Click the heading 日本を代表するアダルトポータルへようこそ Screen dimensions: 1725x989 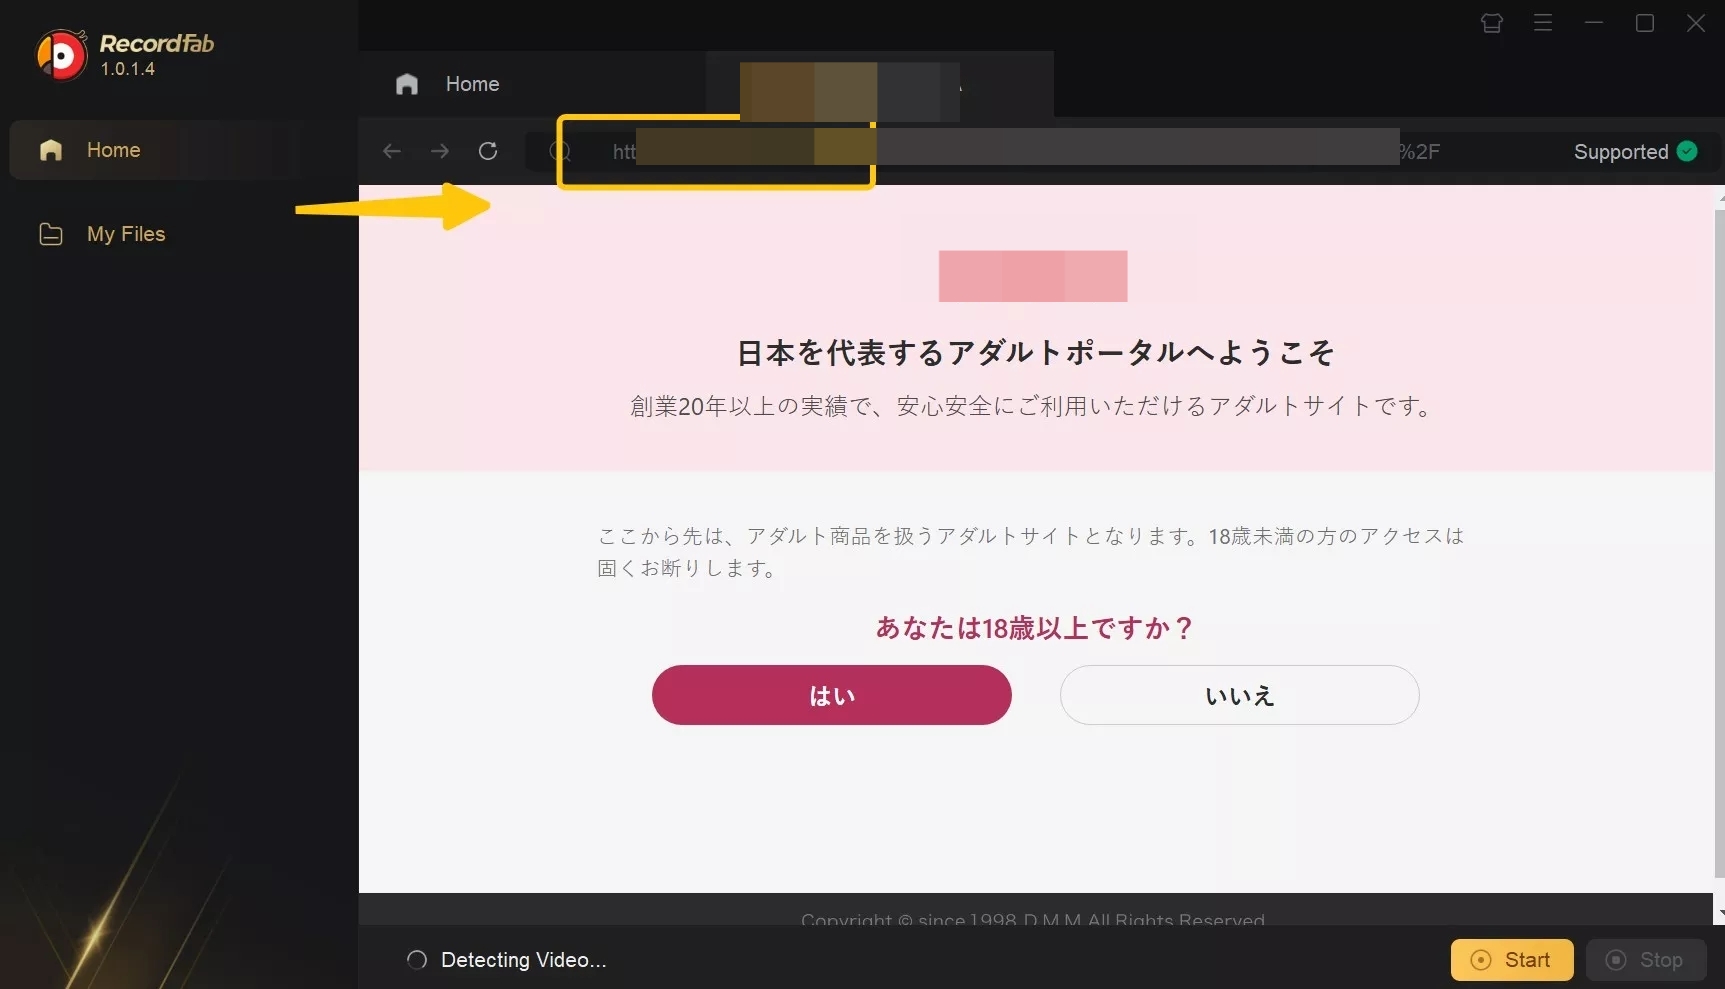[x=1036, y=352]
